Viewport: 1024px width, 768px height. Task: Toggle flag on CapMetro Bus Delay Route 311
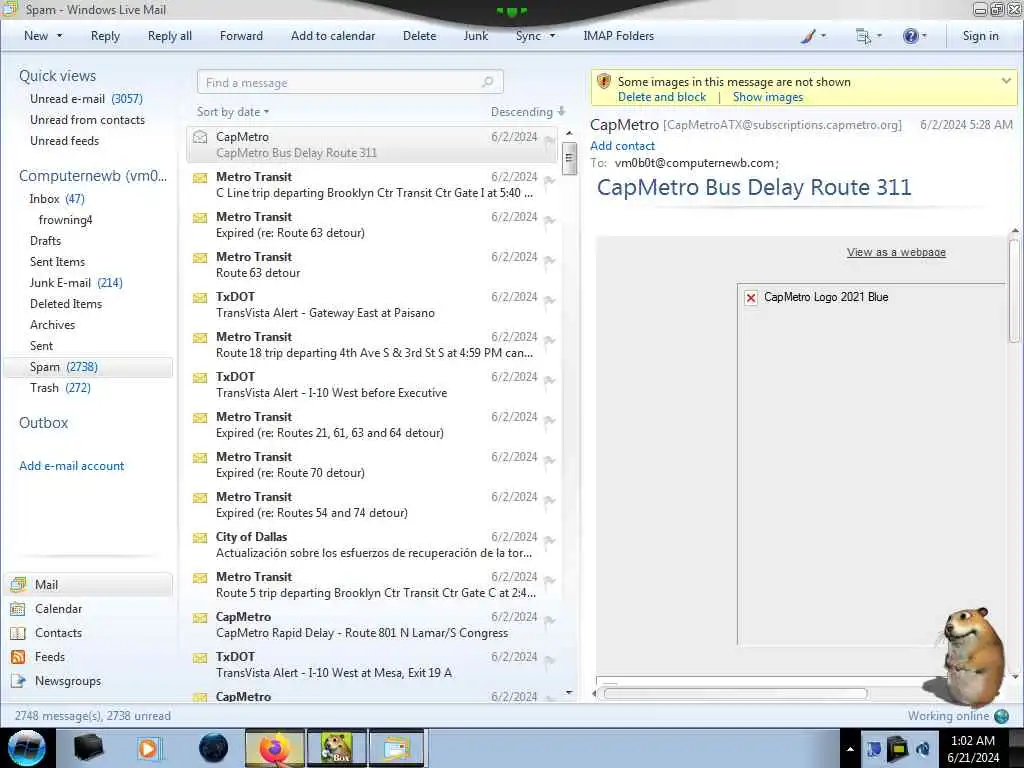tap(550, 141)
